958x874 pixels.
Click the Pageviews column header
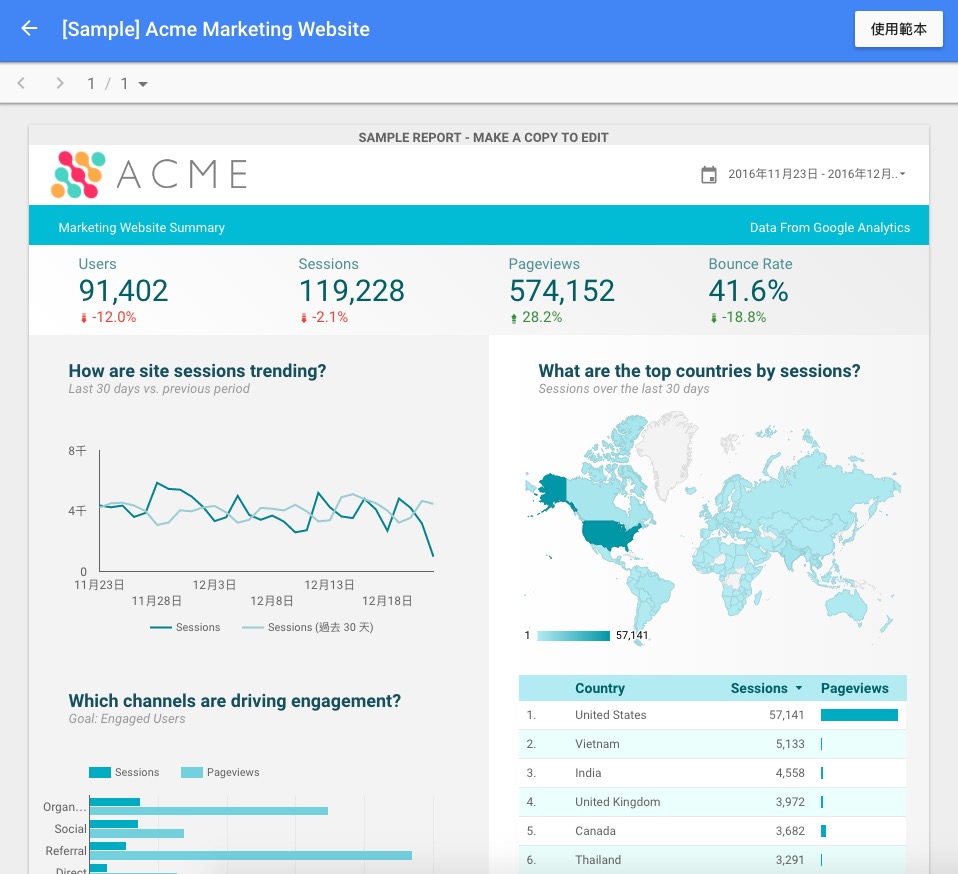pyautogui.click(x=854, y=688)
